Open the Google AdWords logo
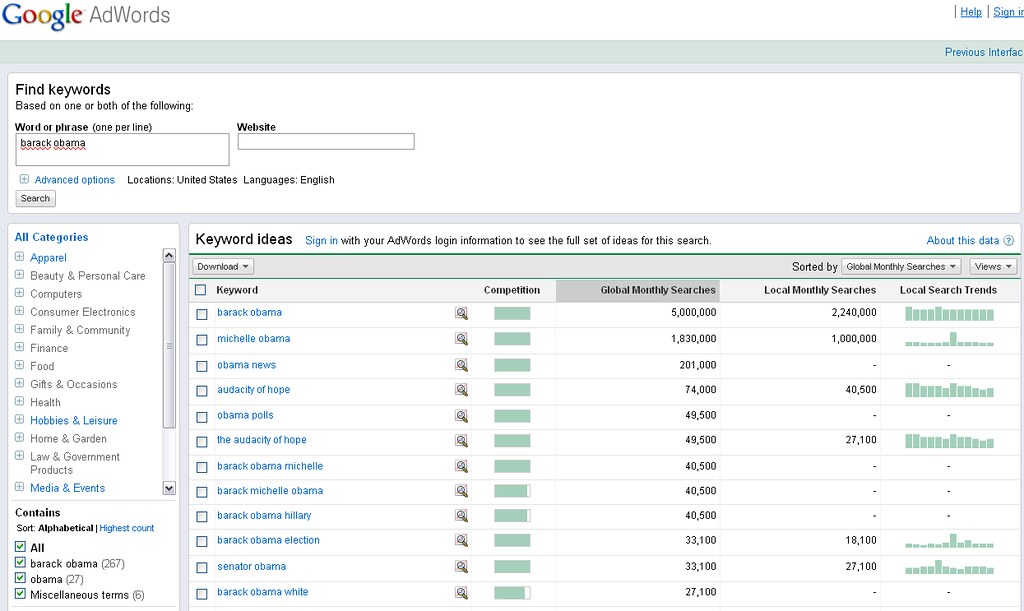This screenshot has width=1024, height=611. pyautogui.click(x=86, y=16)
